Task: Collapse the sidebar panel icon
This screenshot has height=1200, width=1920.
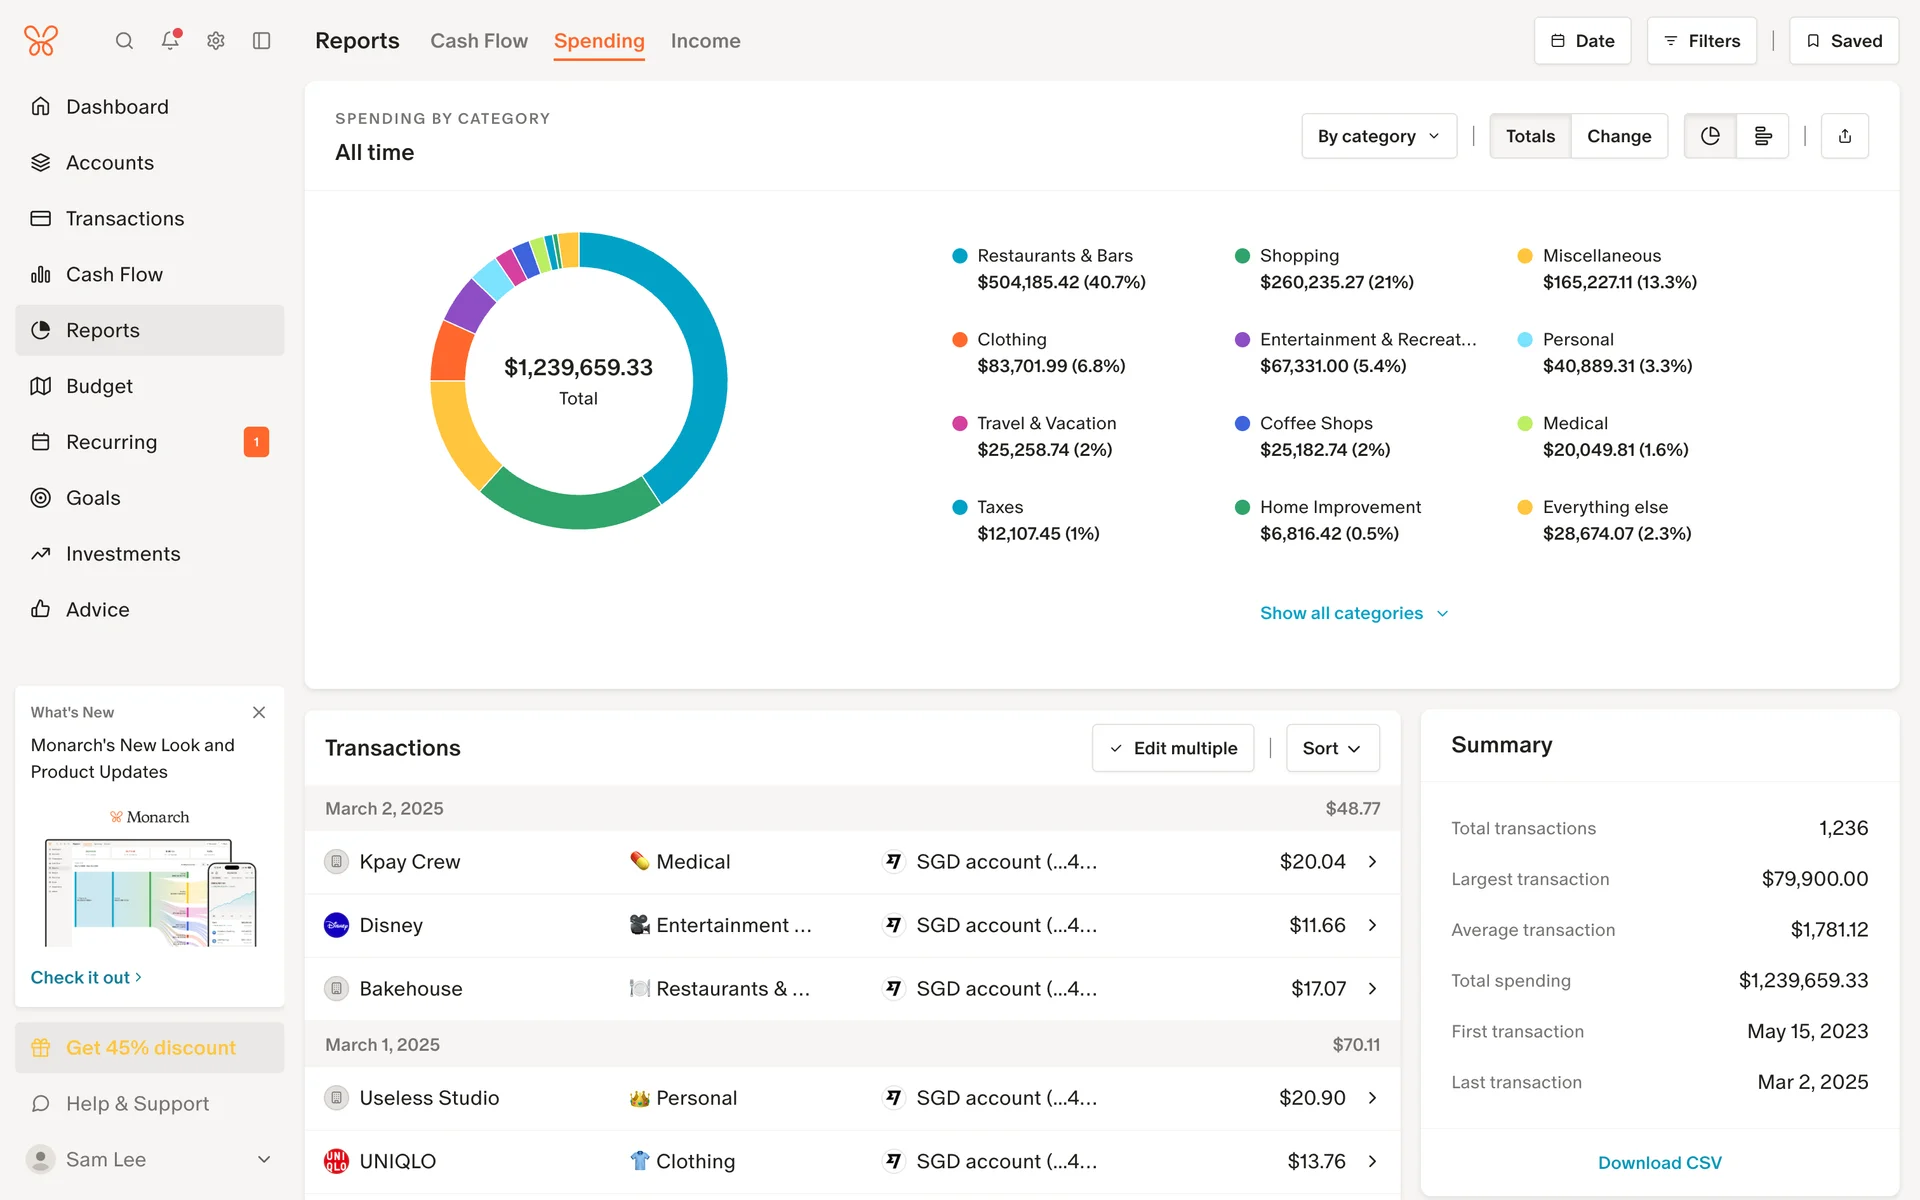Action: pyautogui.click(x=262, y=41)
